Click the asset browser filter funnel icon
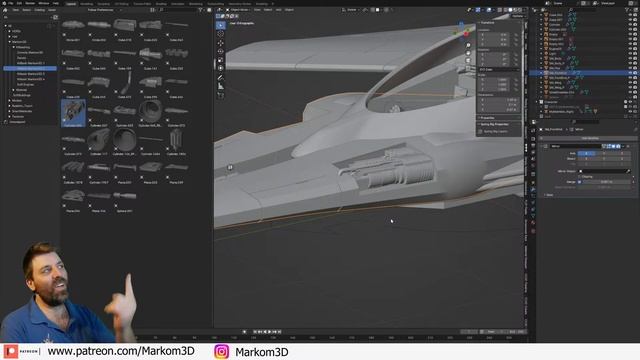The height and width of the screenshot is (360, 640). [201, 10]
